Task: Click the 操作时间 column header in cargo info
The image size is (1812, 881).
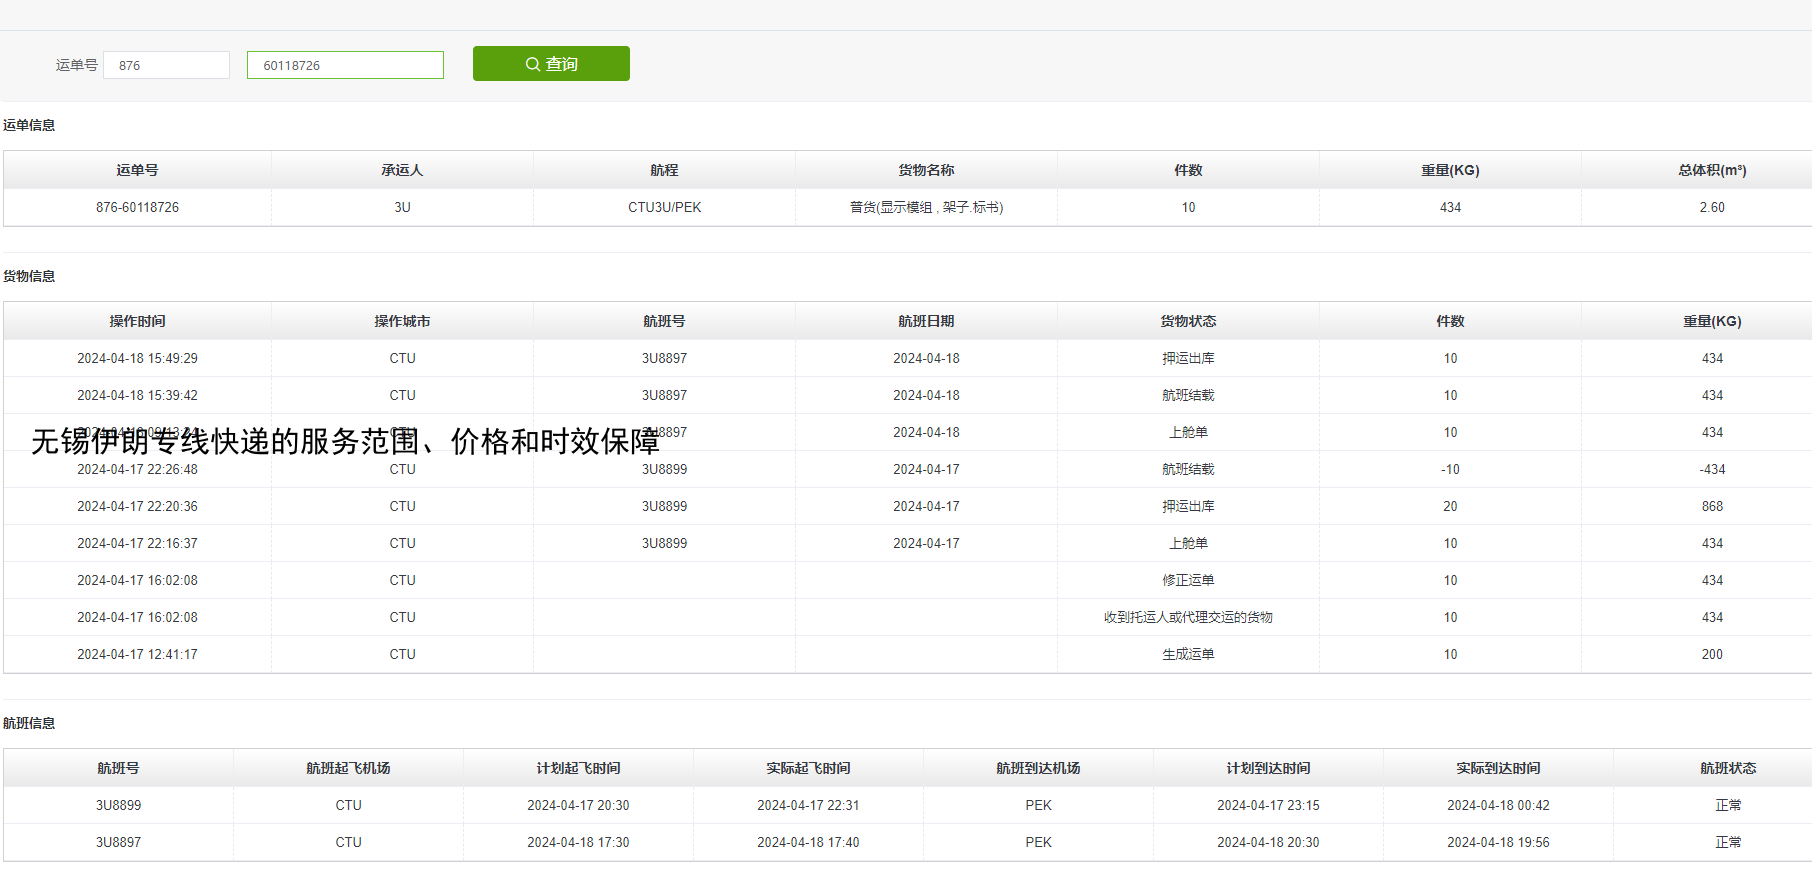Action: click(137, 321)
